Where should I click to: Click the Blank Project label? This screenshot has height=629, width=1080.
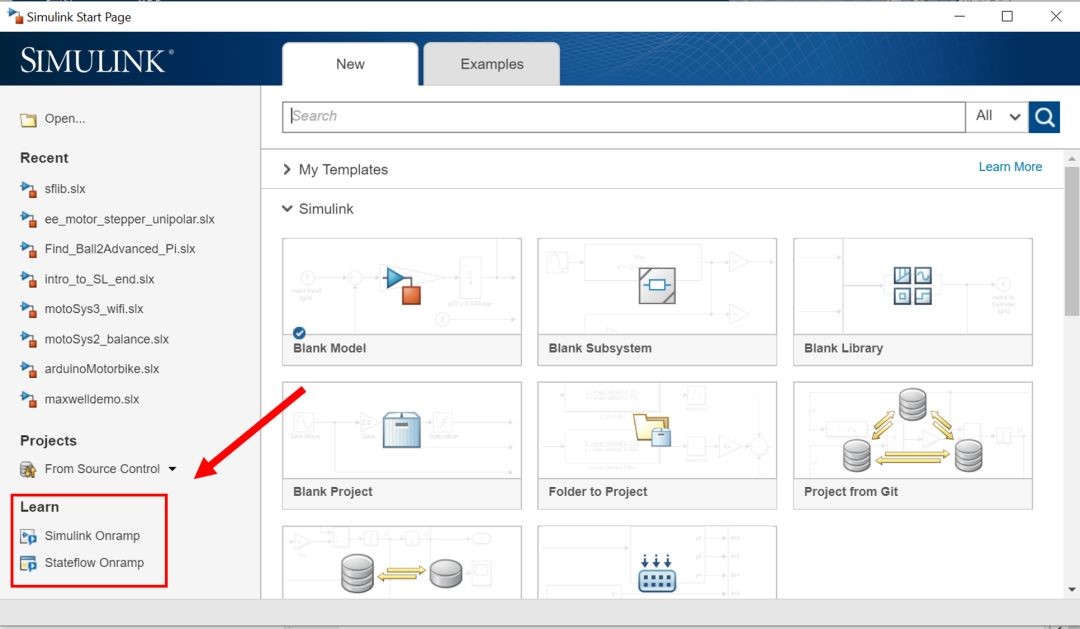(x=333, y=491)
